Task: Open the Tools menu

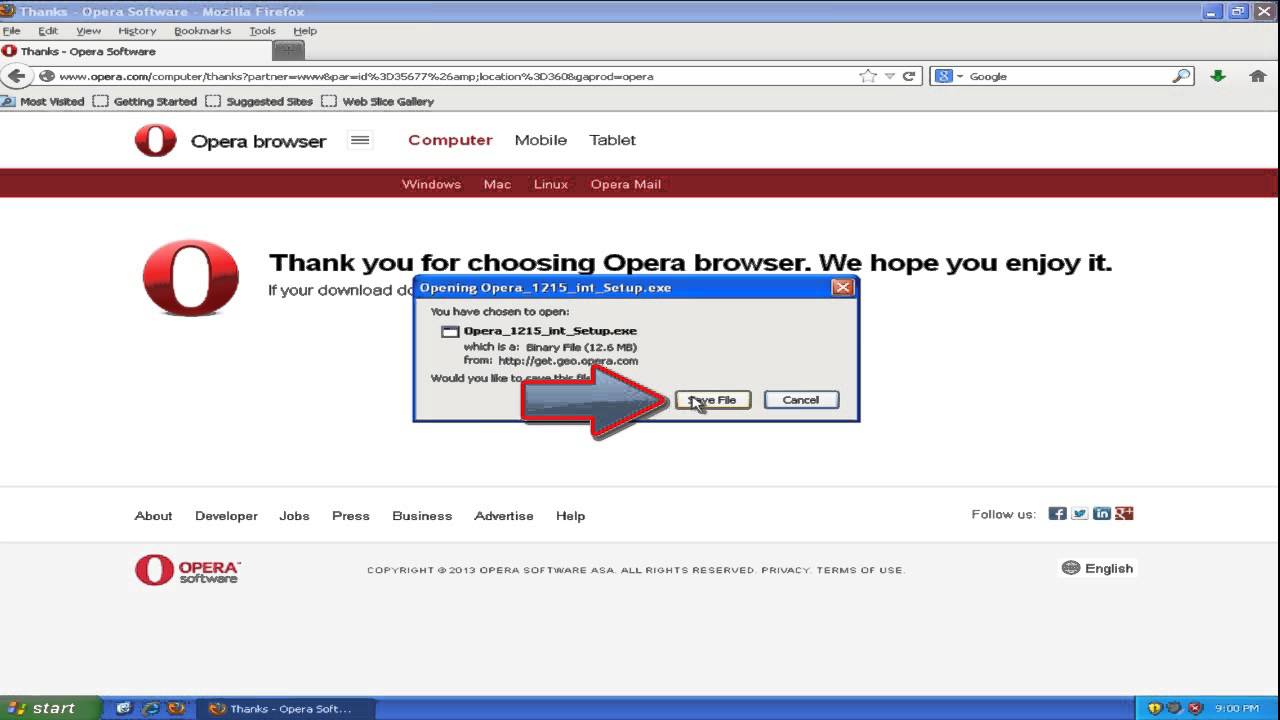Action: [262, 31]
